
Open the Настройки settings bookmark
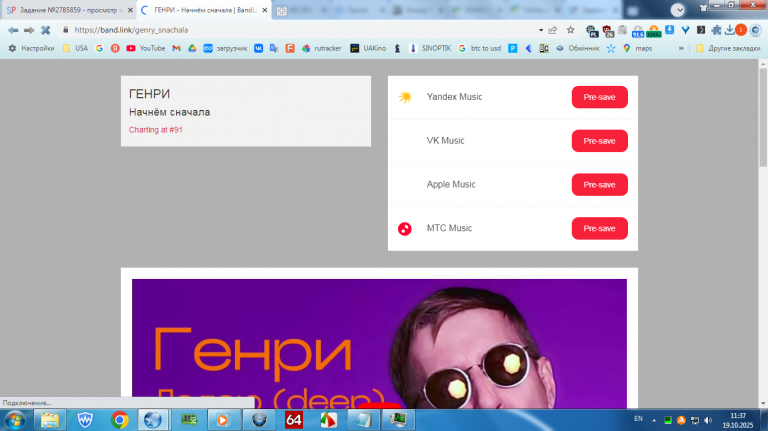31,48
